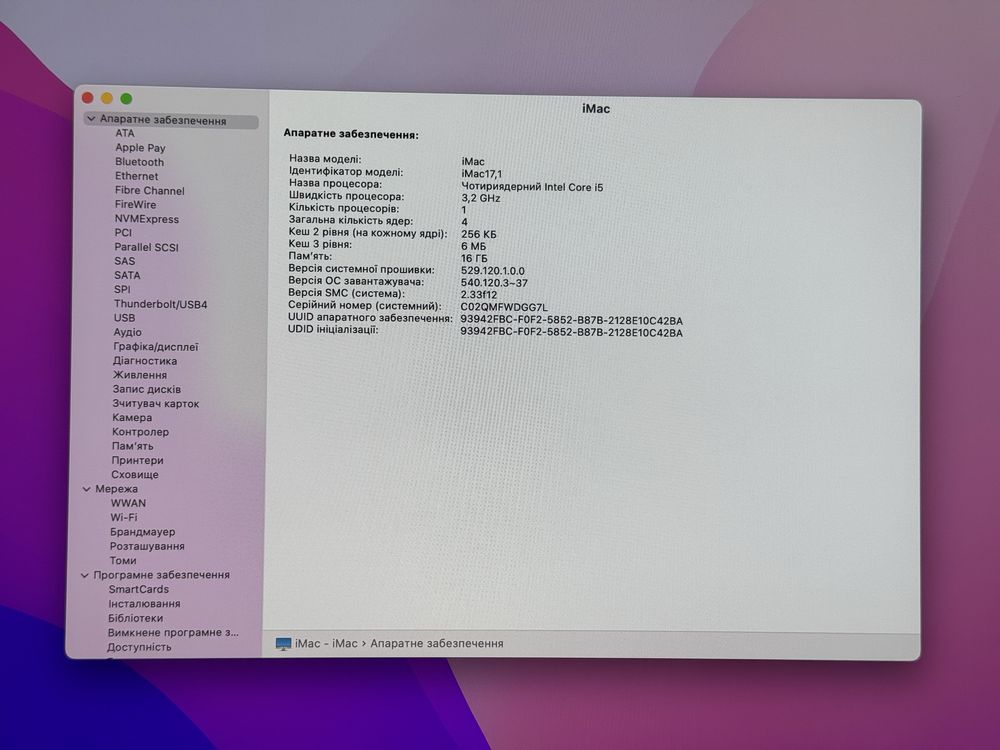This screenshot has height=750, width=1000.
Task: Select SAS in the sidebar
Action: click(x=124, y=261)
